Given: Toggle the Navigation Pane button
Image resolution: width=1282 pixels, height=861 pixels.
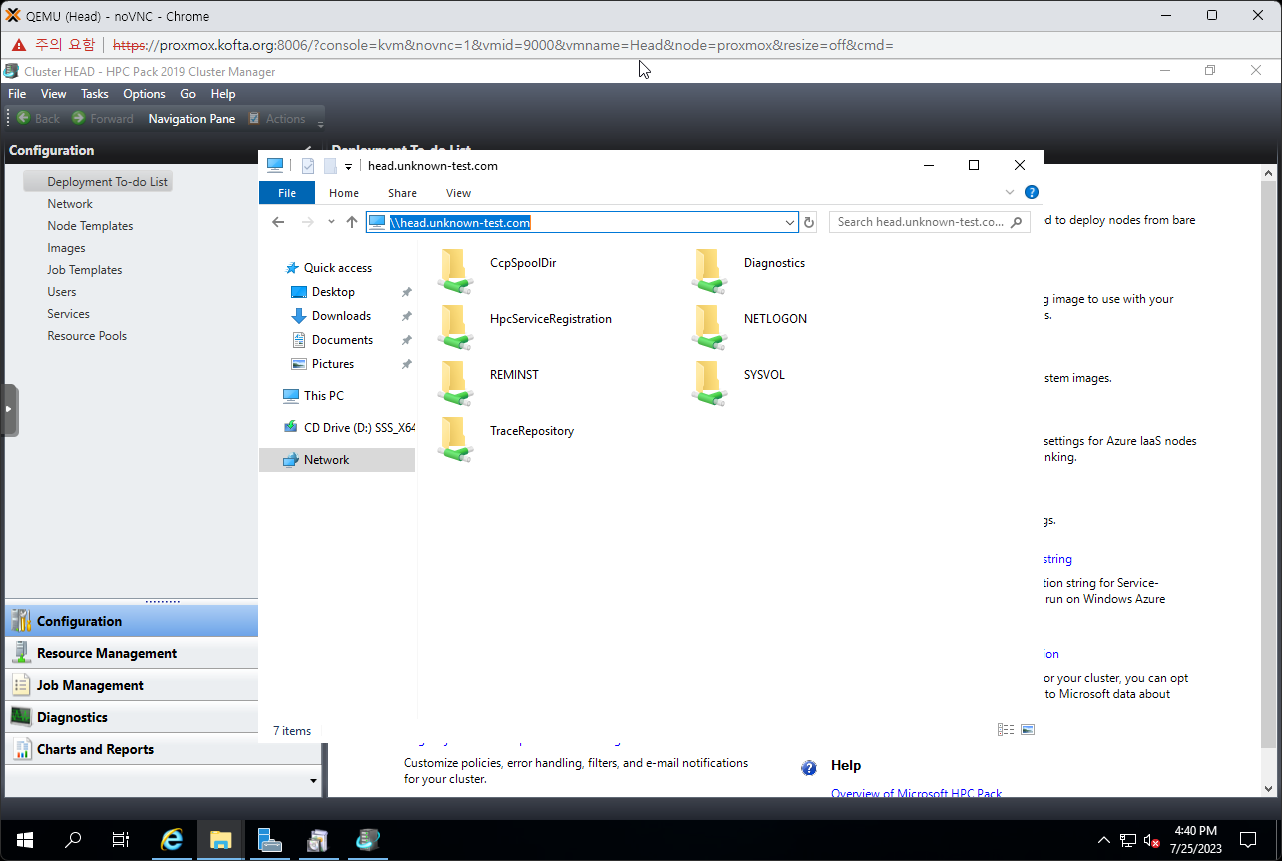Looking at the screenshot, I should [191, 118].
